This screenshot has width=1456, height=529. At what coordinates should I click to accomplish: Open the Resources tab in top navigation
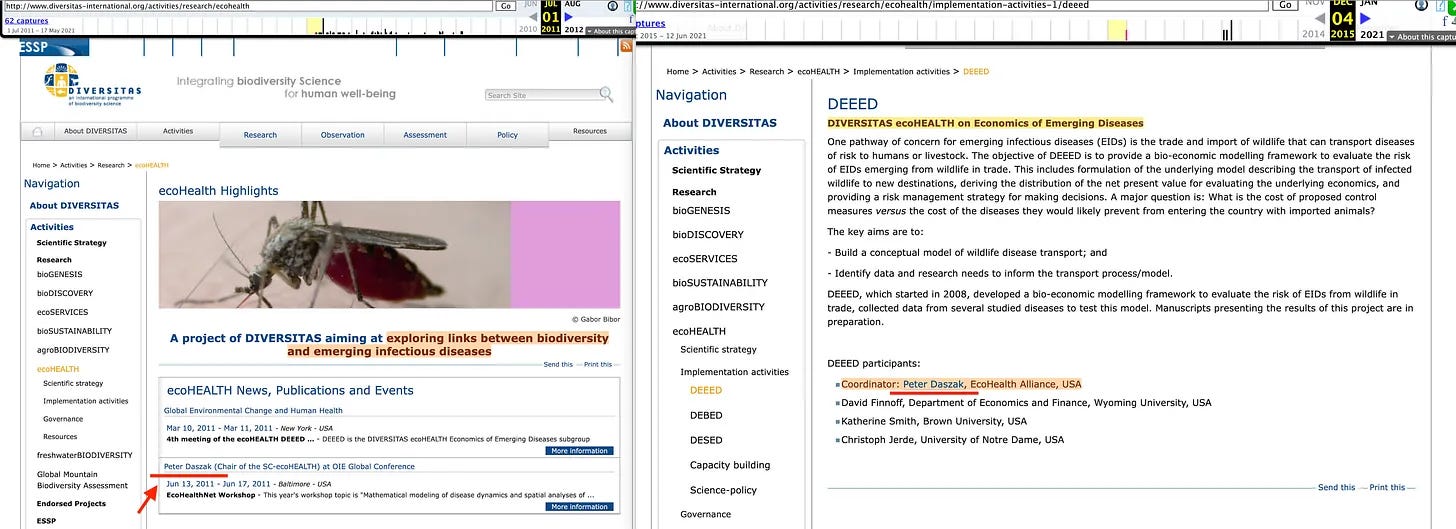[590, 131]
